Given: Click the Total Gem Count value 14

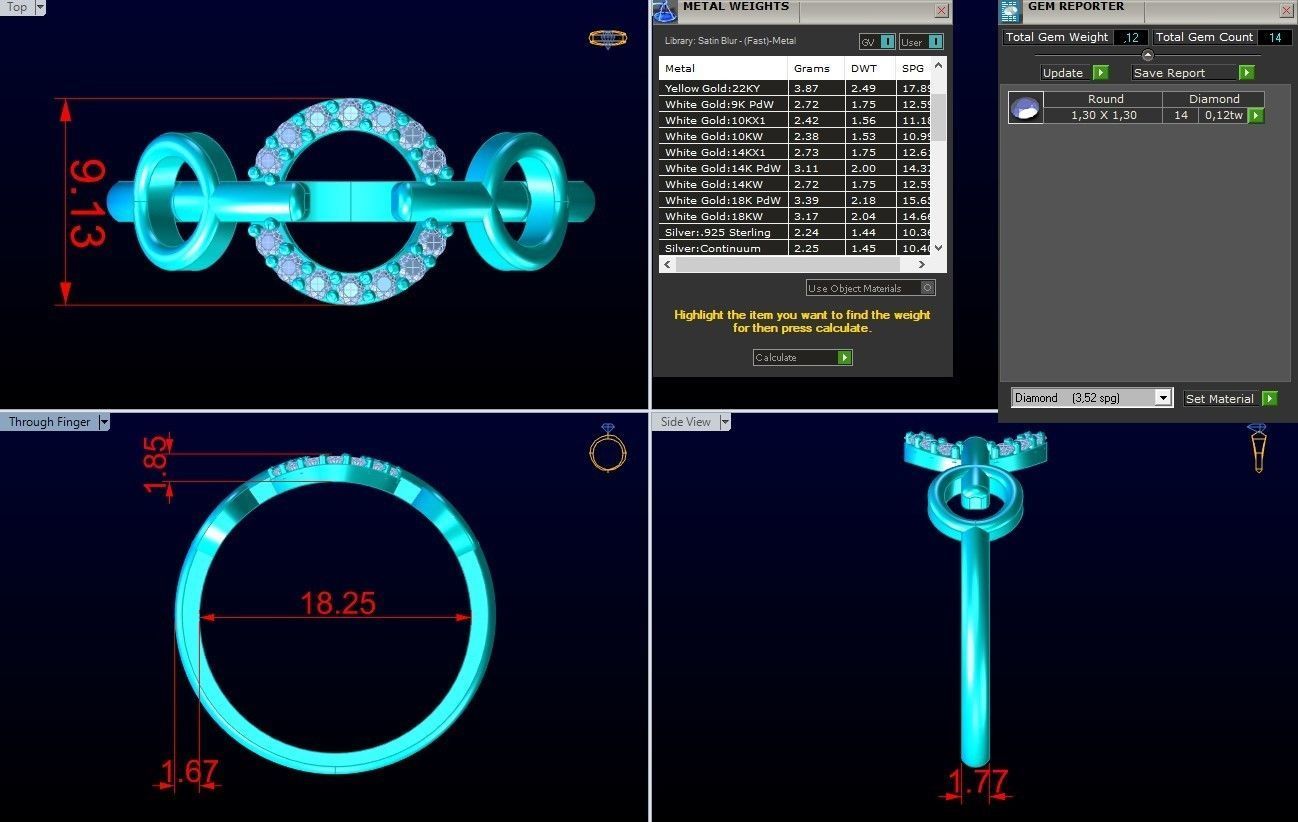Looking at the screenshot, I should click(1275, 37).
